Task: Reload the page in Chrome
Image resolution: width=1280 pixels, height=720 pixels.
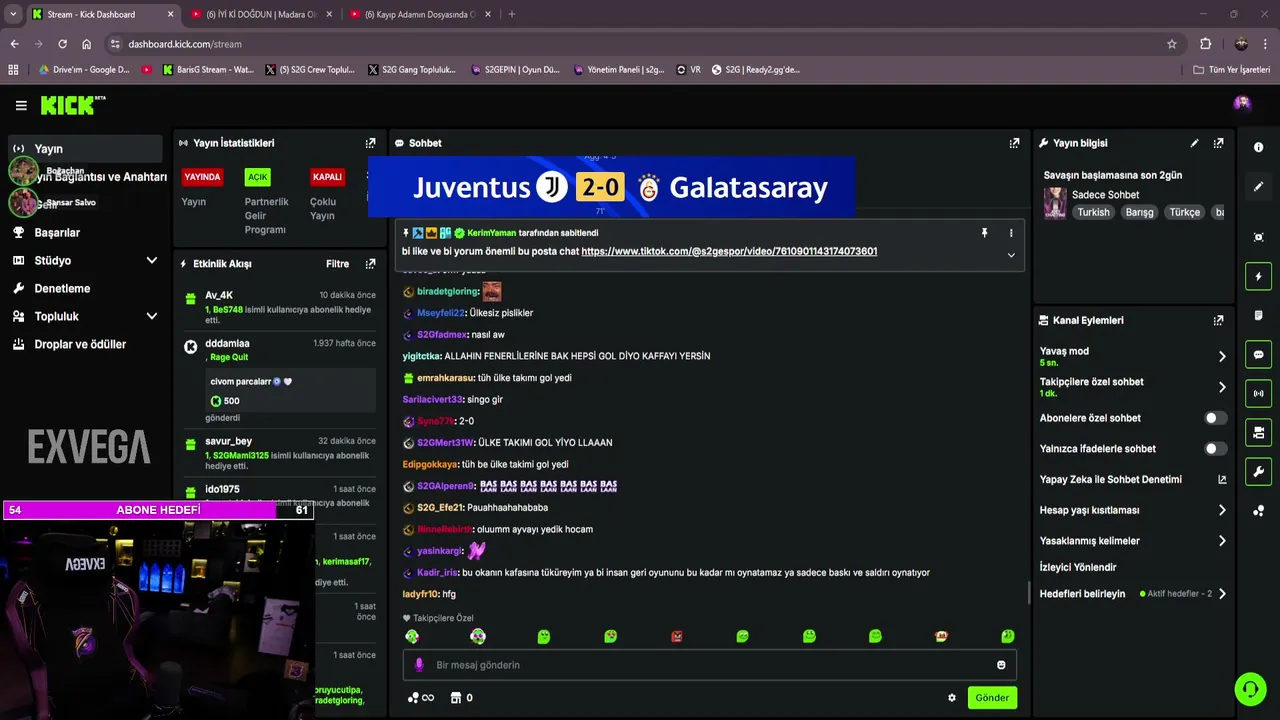Action: click(x=62, y=44)
